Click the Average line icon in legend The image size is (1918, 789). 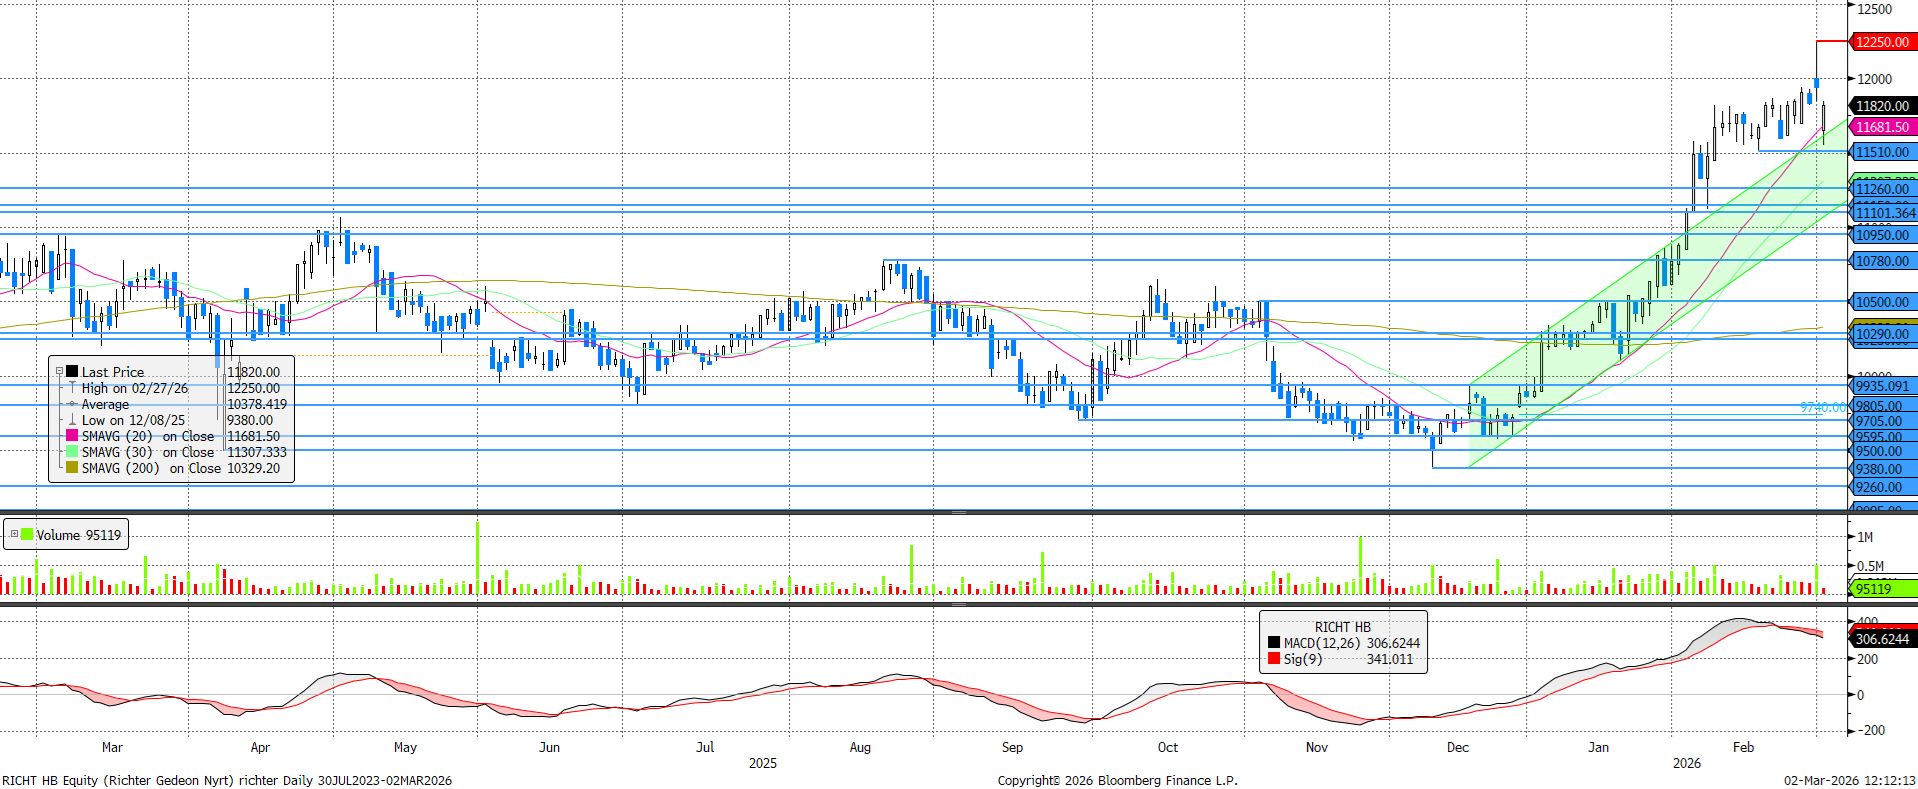point(72,404)
